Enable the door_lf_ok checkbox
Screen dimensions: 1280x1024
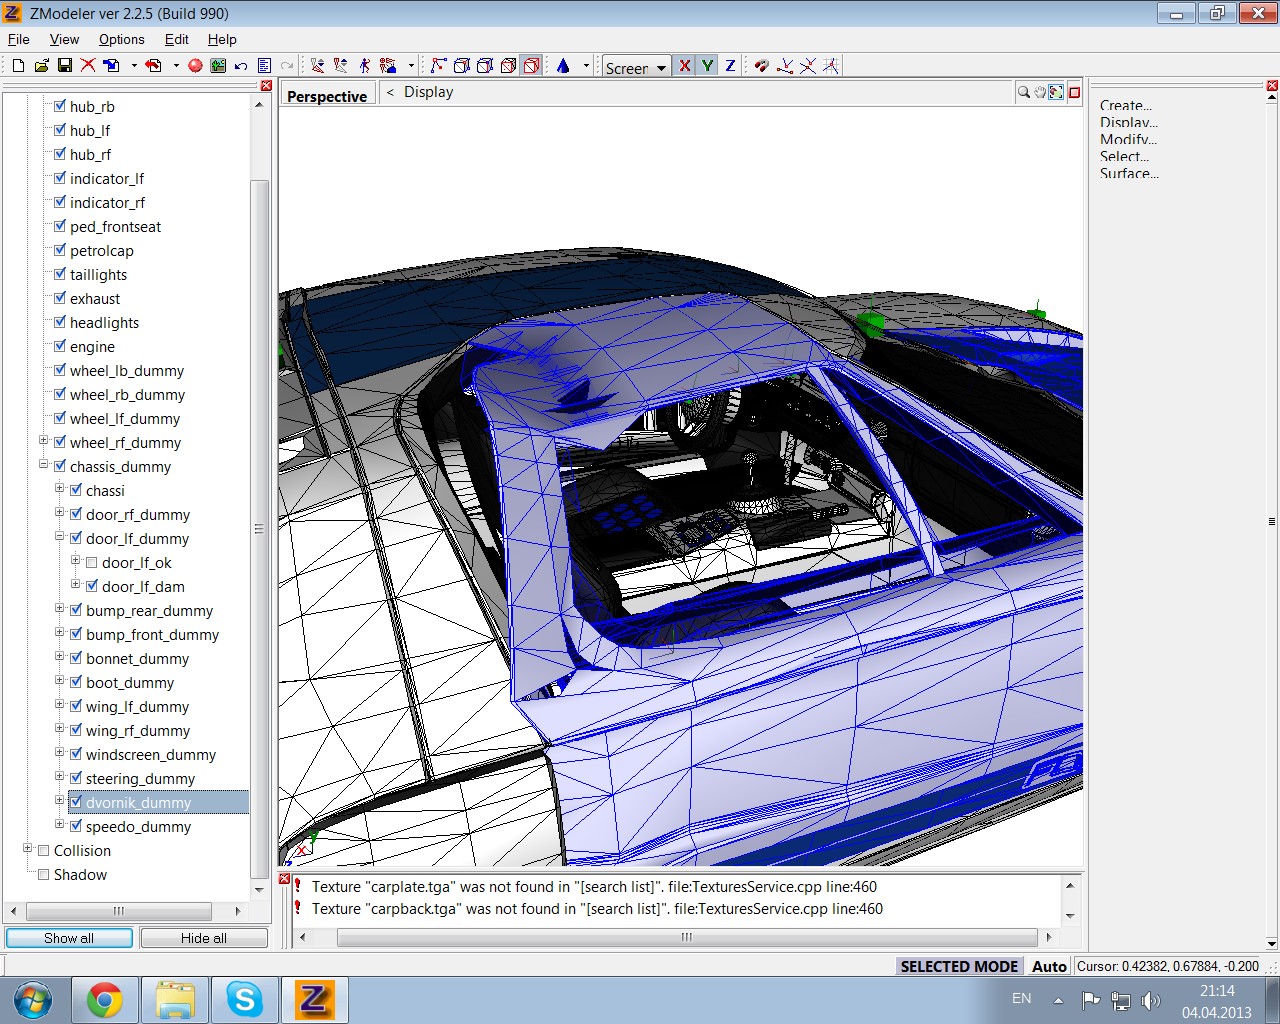(x=92, y=563)
